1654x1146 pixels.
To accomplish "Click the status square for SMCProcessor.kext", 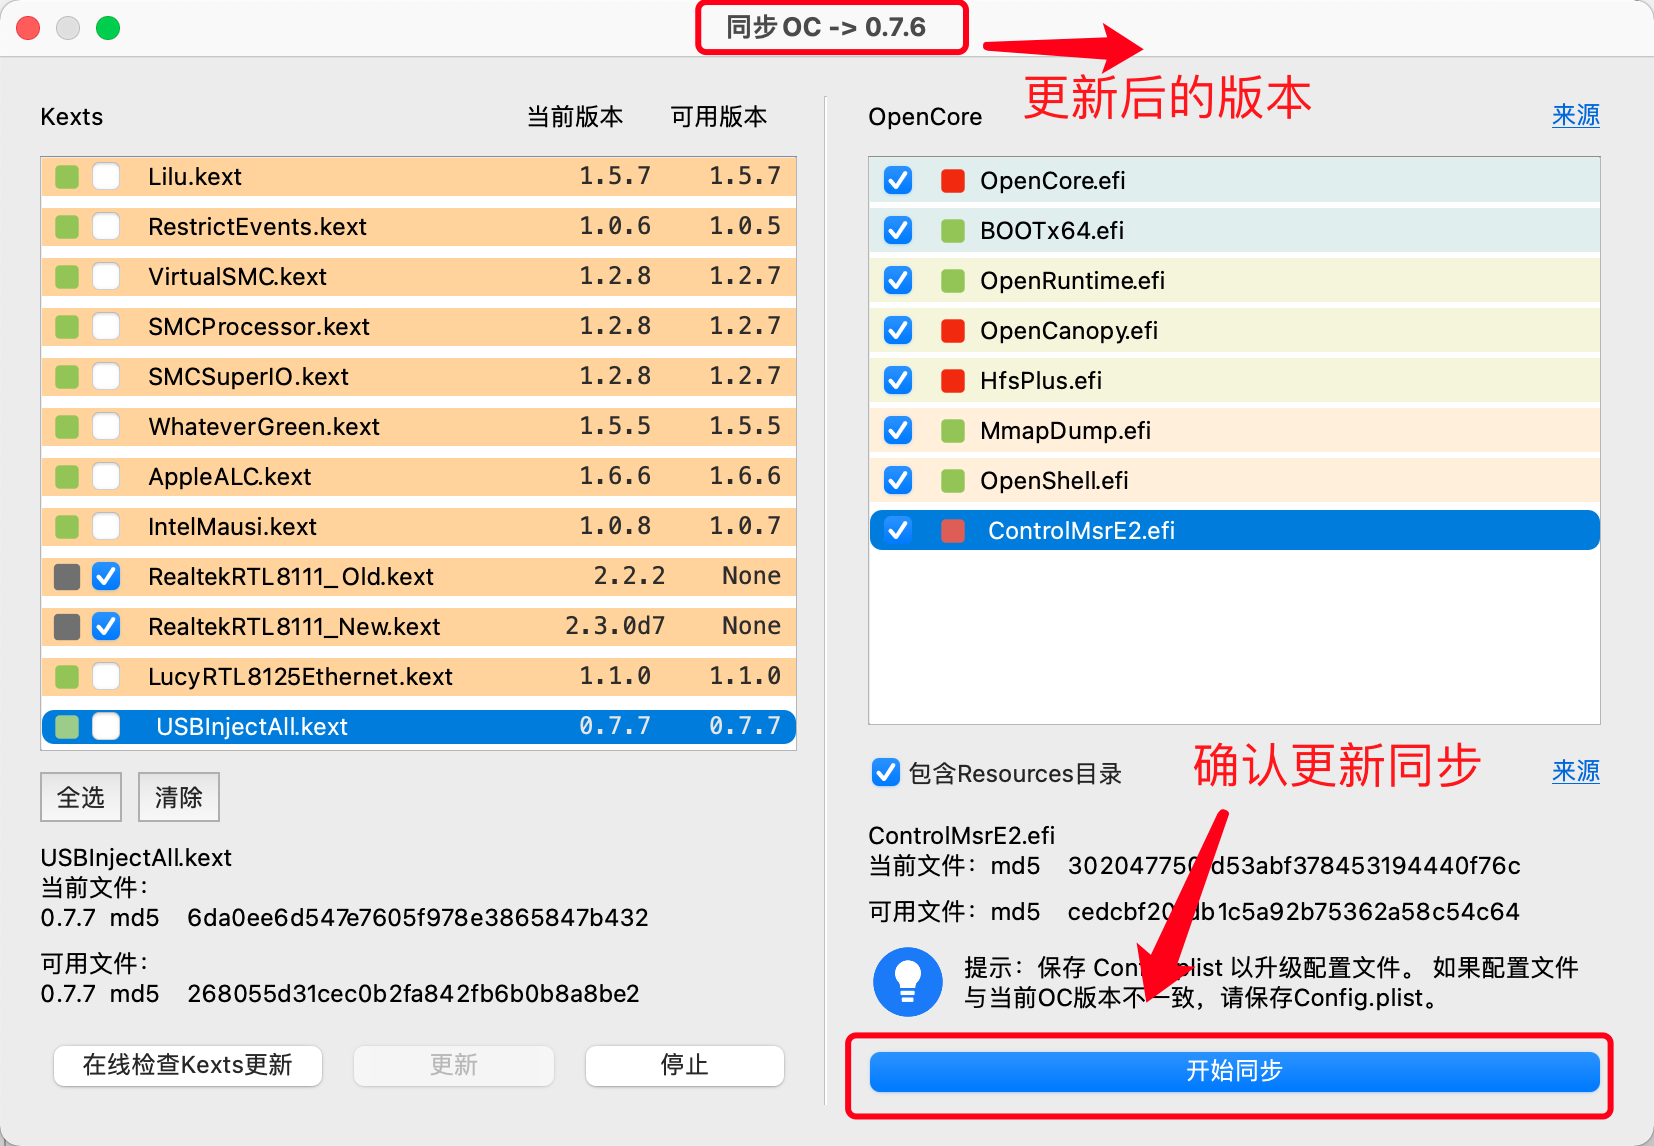I will click(x=67, y=327).
